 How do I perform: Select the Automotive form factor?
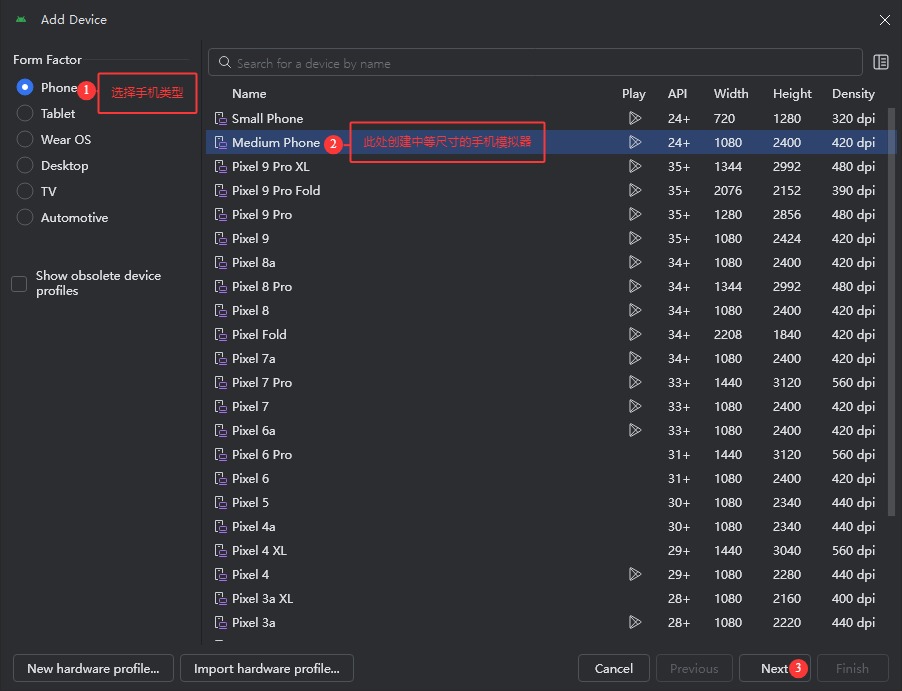[x=25, y=217]
